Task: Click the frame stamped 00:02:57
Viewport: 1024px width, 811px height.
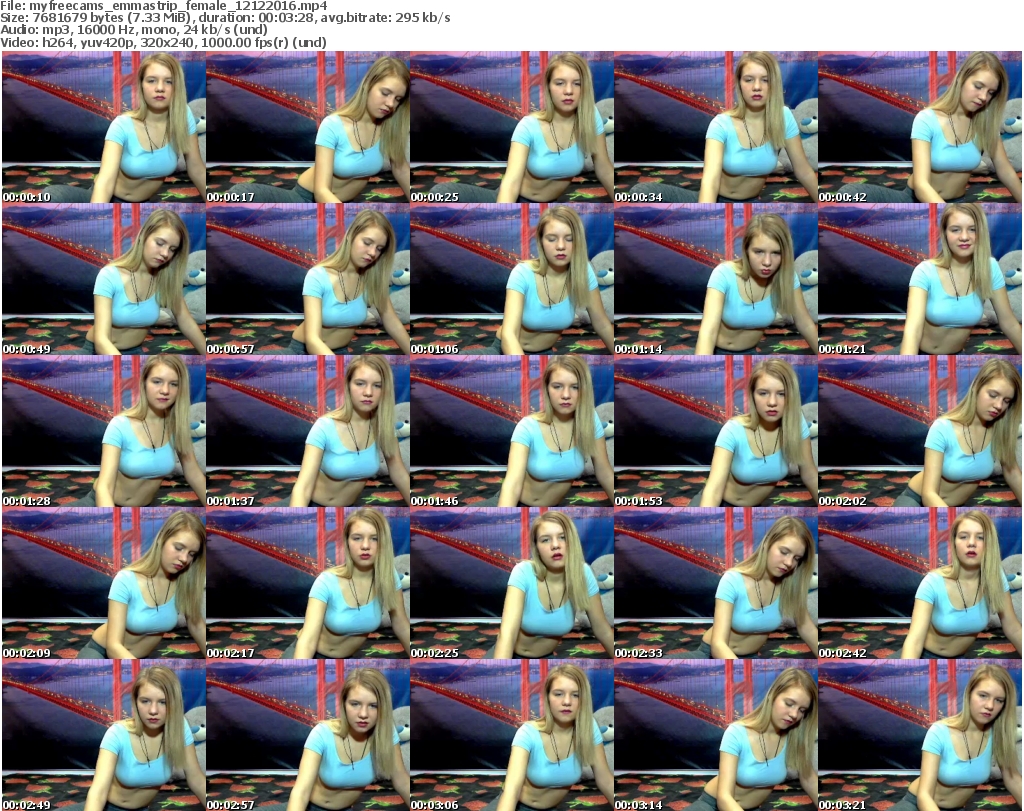Action: (x=308, y=735)
